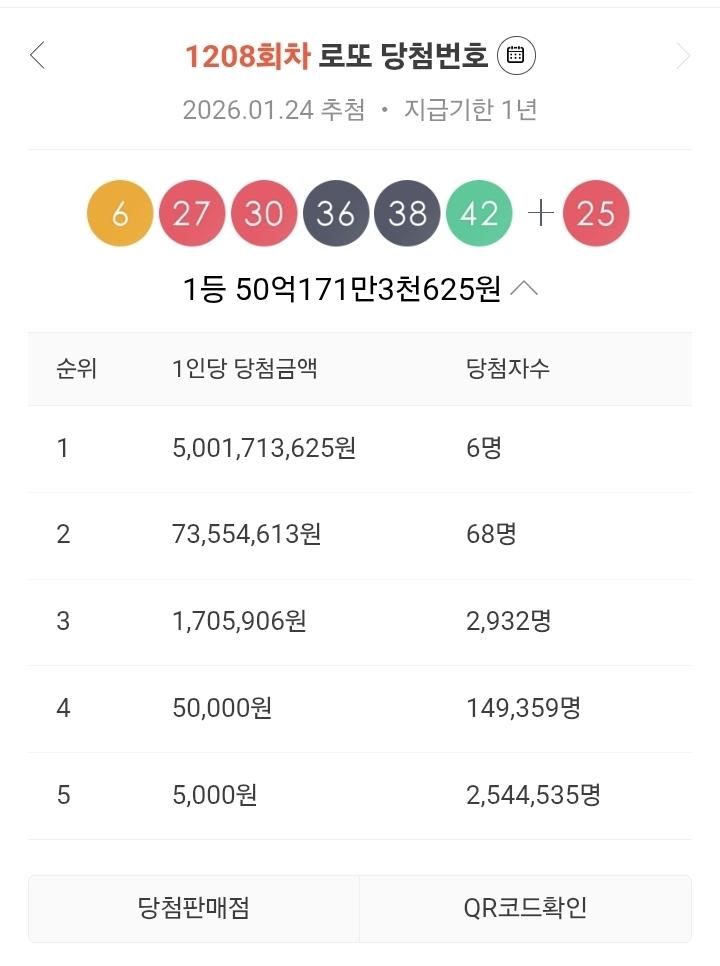This screenshot has width=720, height=966.
Task: Click the bonus number 25 ball
Action: 596,214
